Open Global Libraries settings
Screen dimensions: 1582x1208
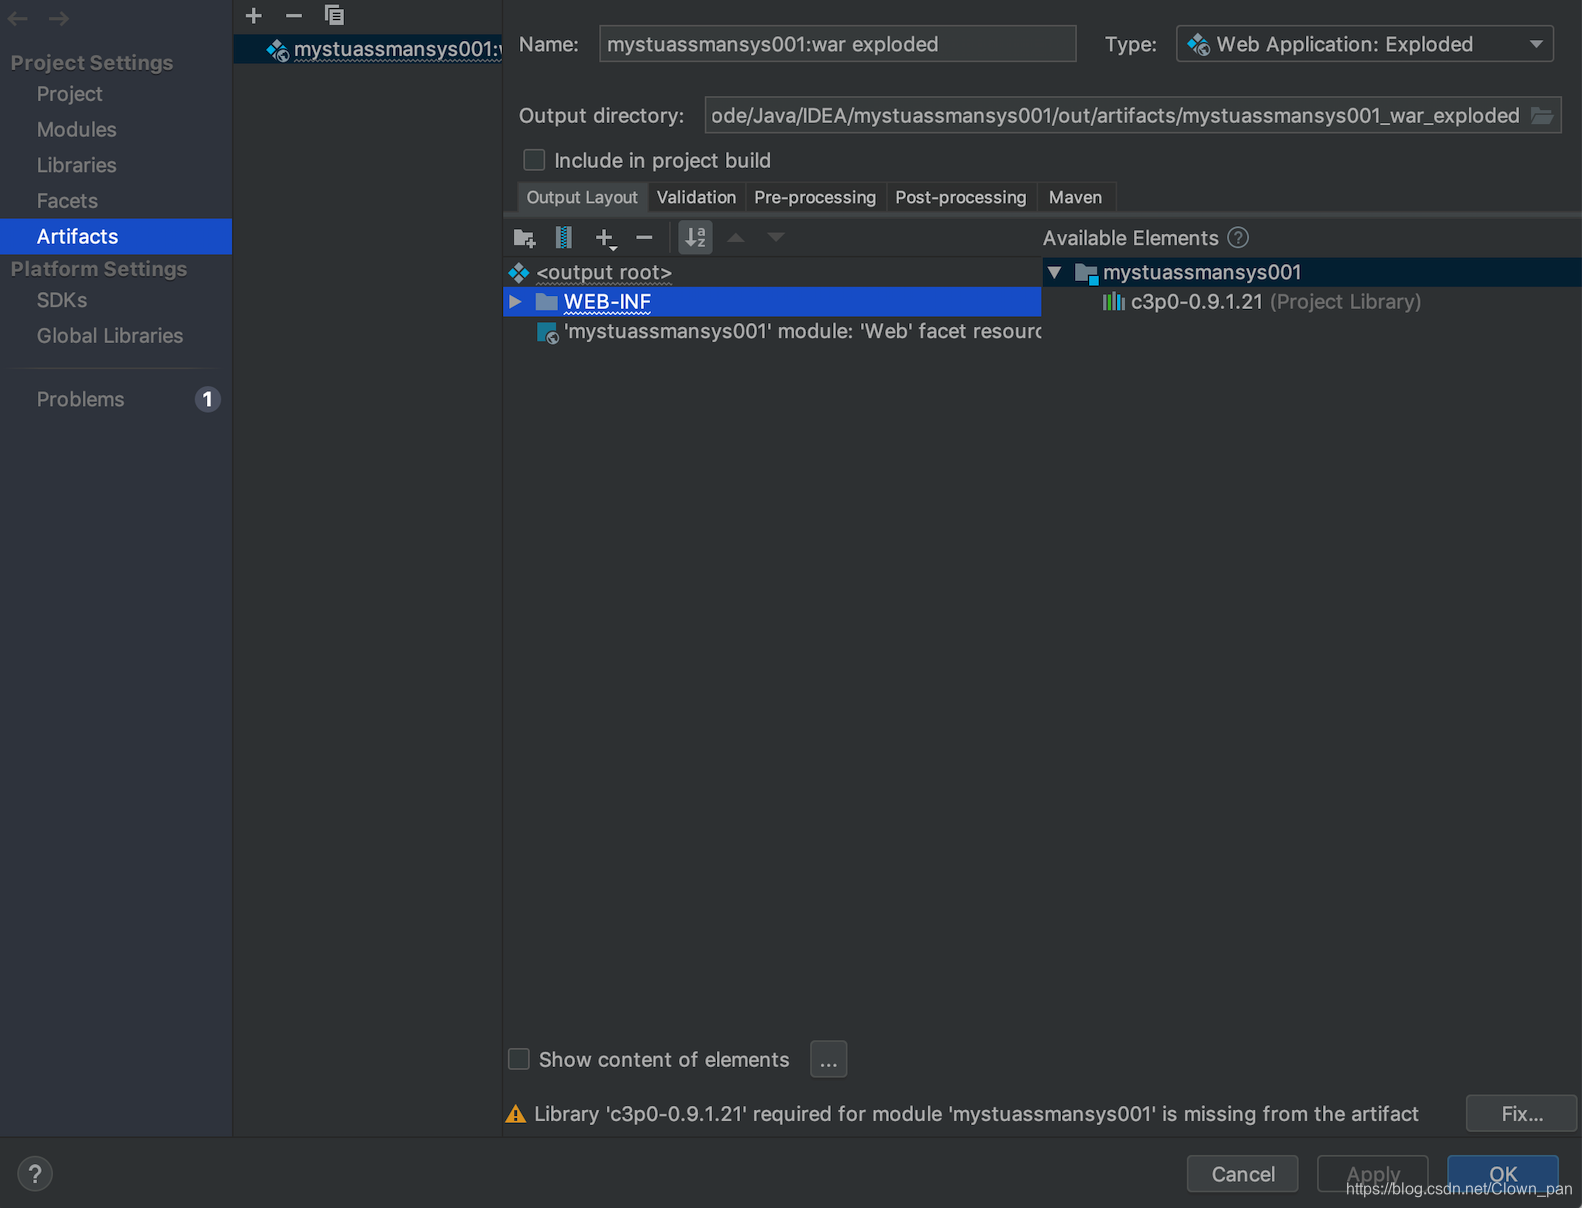(x=110, y=336)
